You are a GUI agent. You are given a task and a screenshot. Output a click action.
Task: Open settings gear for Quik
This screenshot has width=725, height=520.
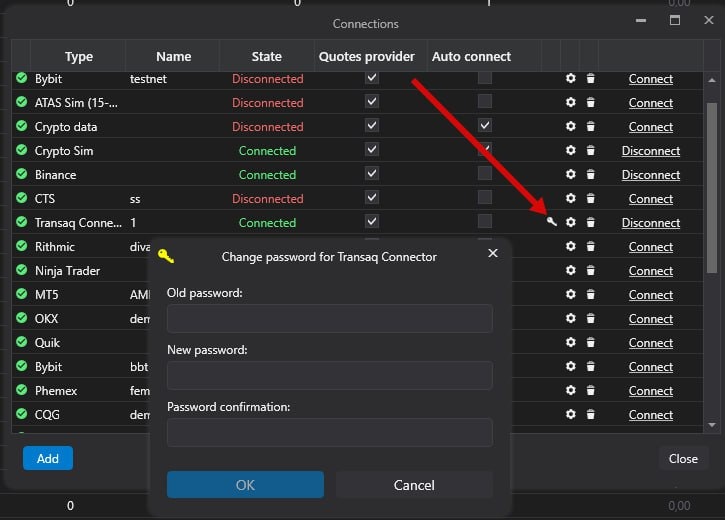pyautogui.click(x=571, y=343)
